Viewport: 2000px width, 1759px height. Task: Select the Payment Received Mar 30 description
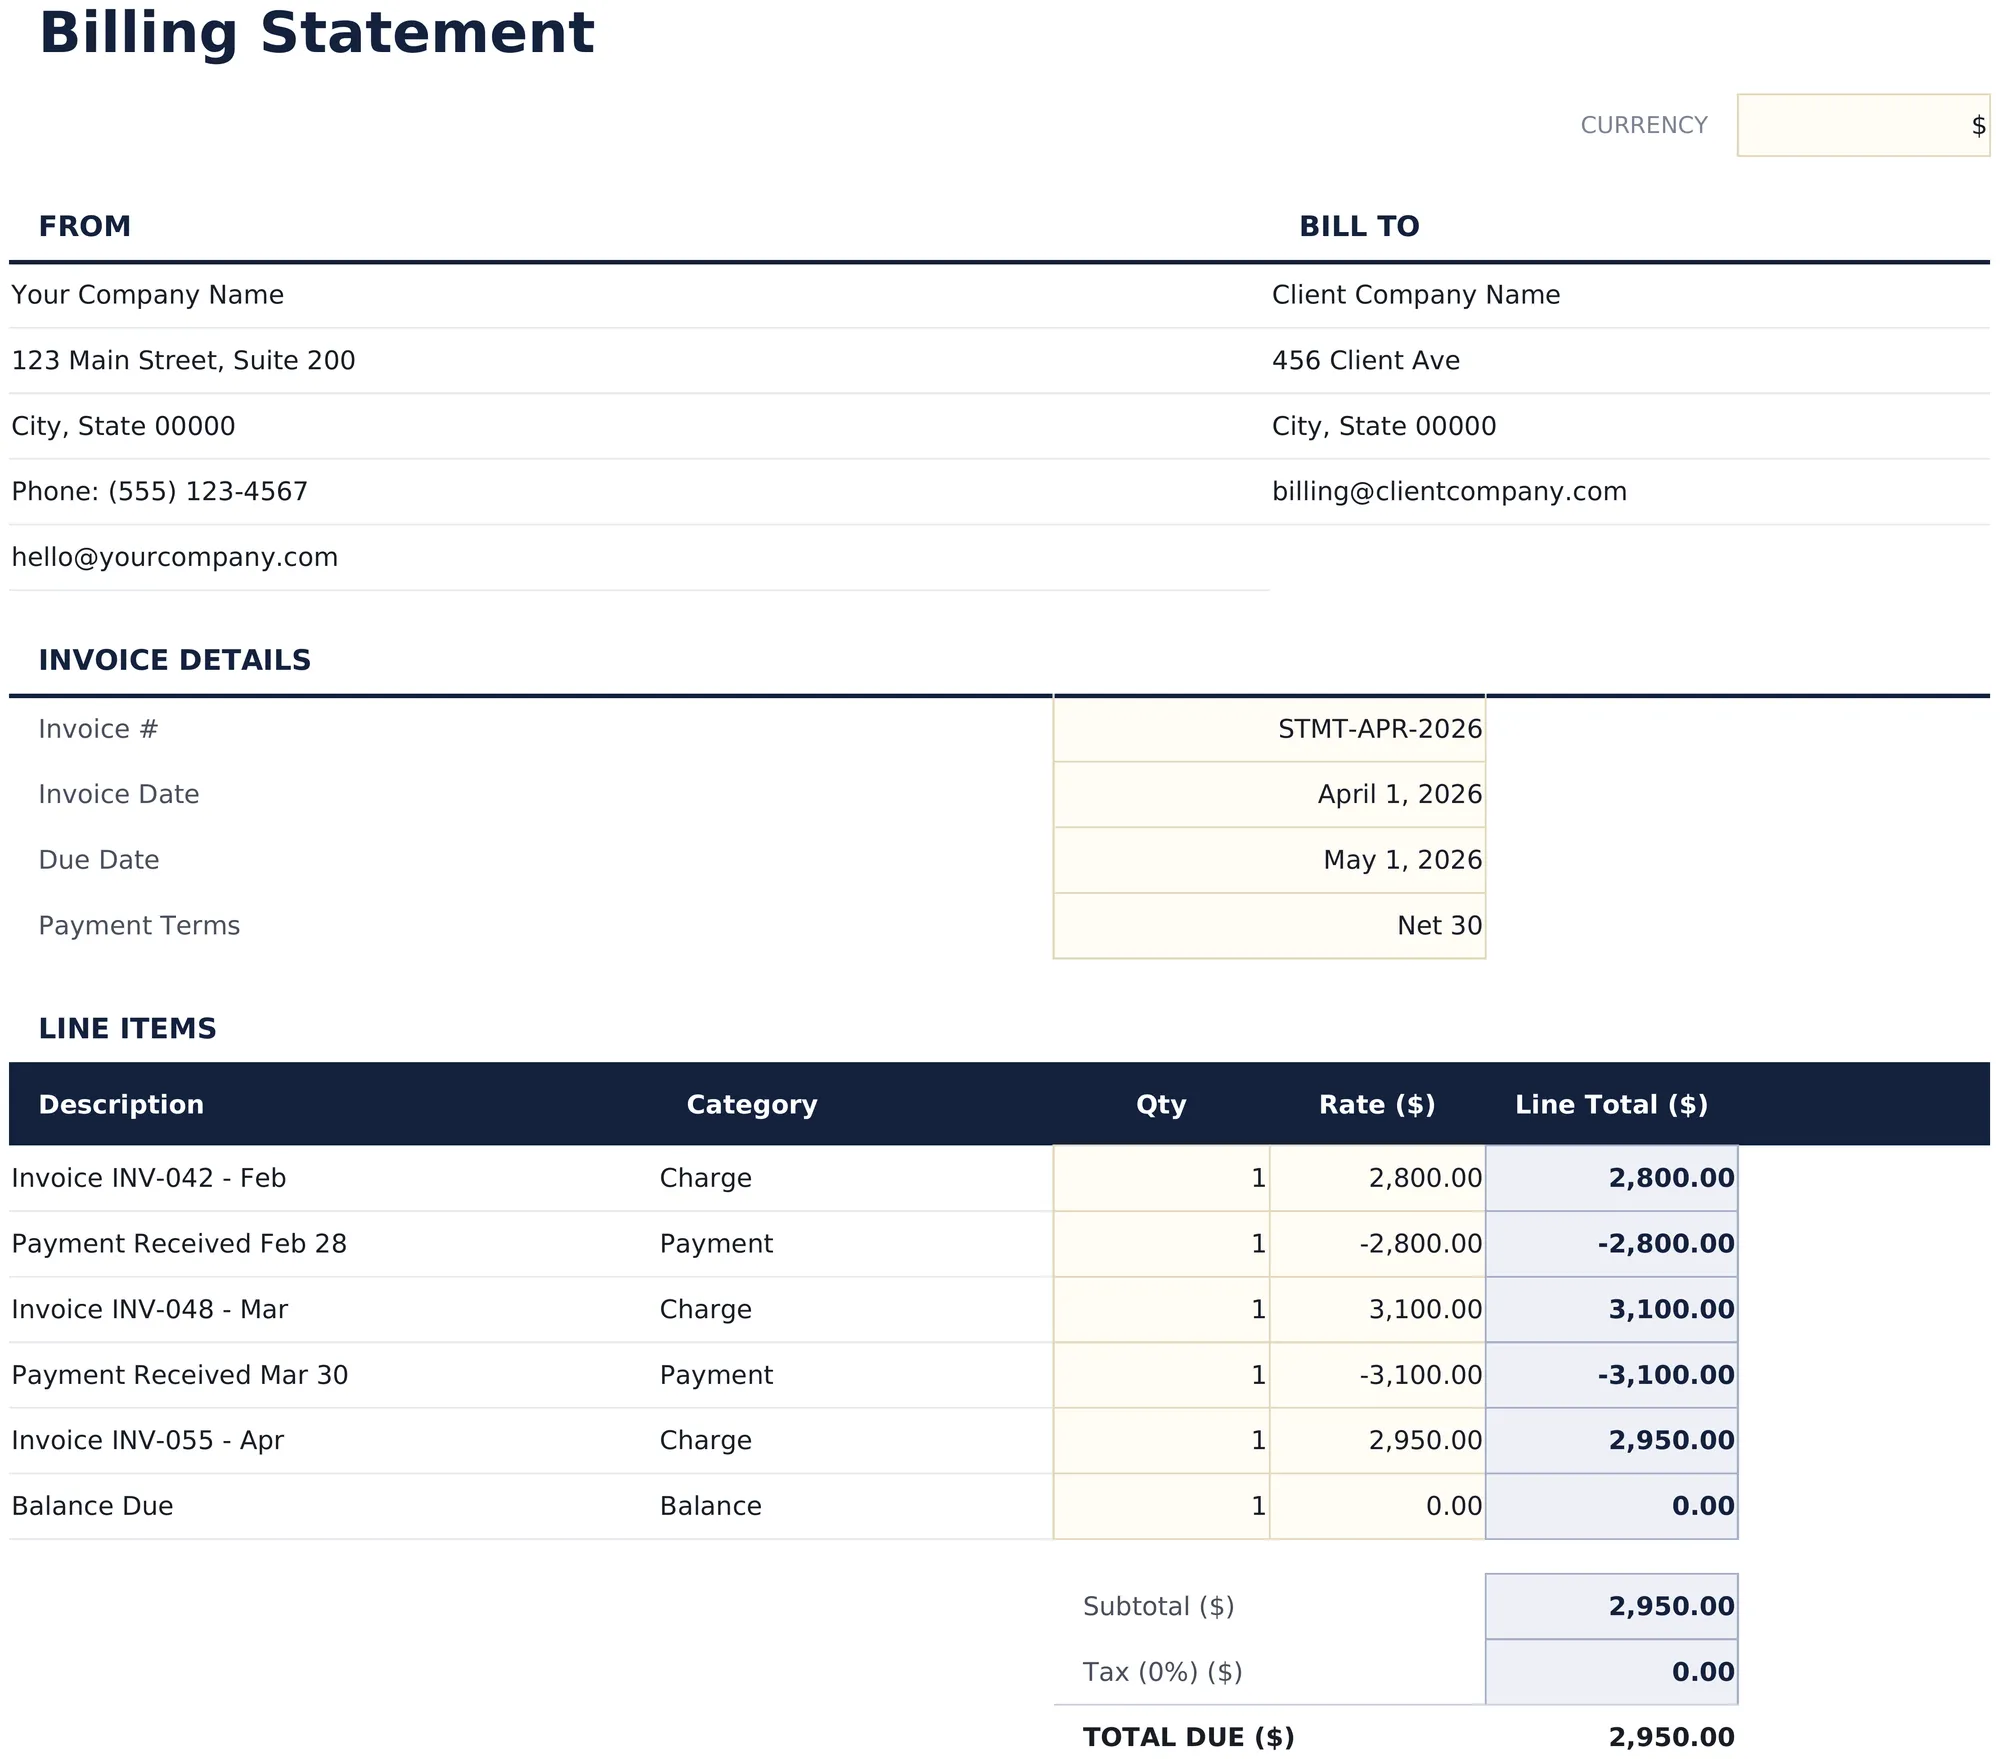click(333, 1375)
